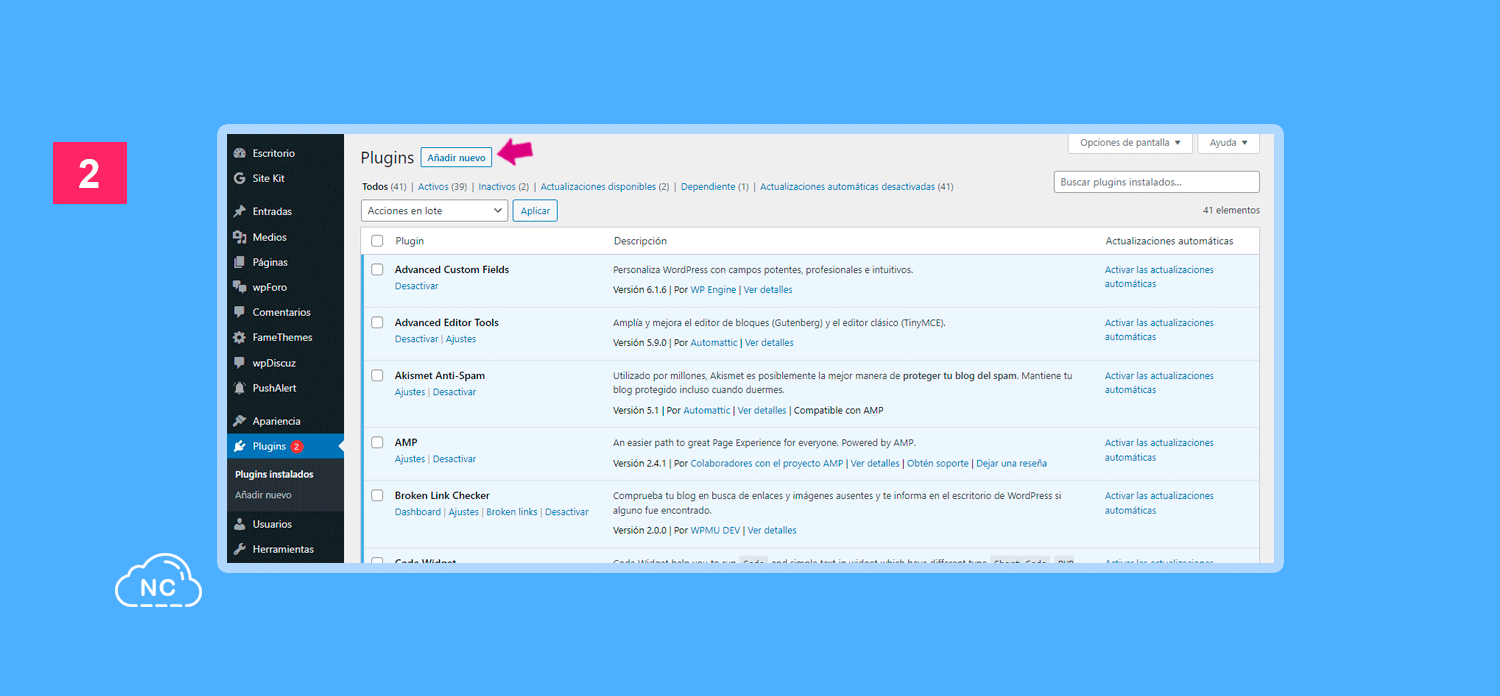Check the Advanced Custom Fields checkbox

point(377,269)
